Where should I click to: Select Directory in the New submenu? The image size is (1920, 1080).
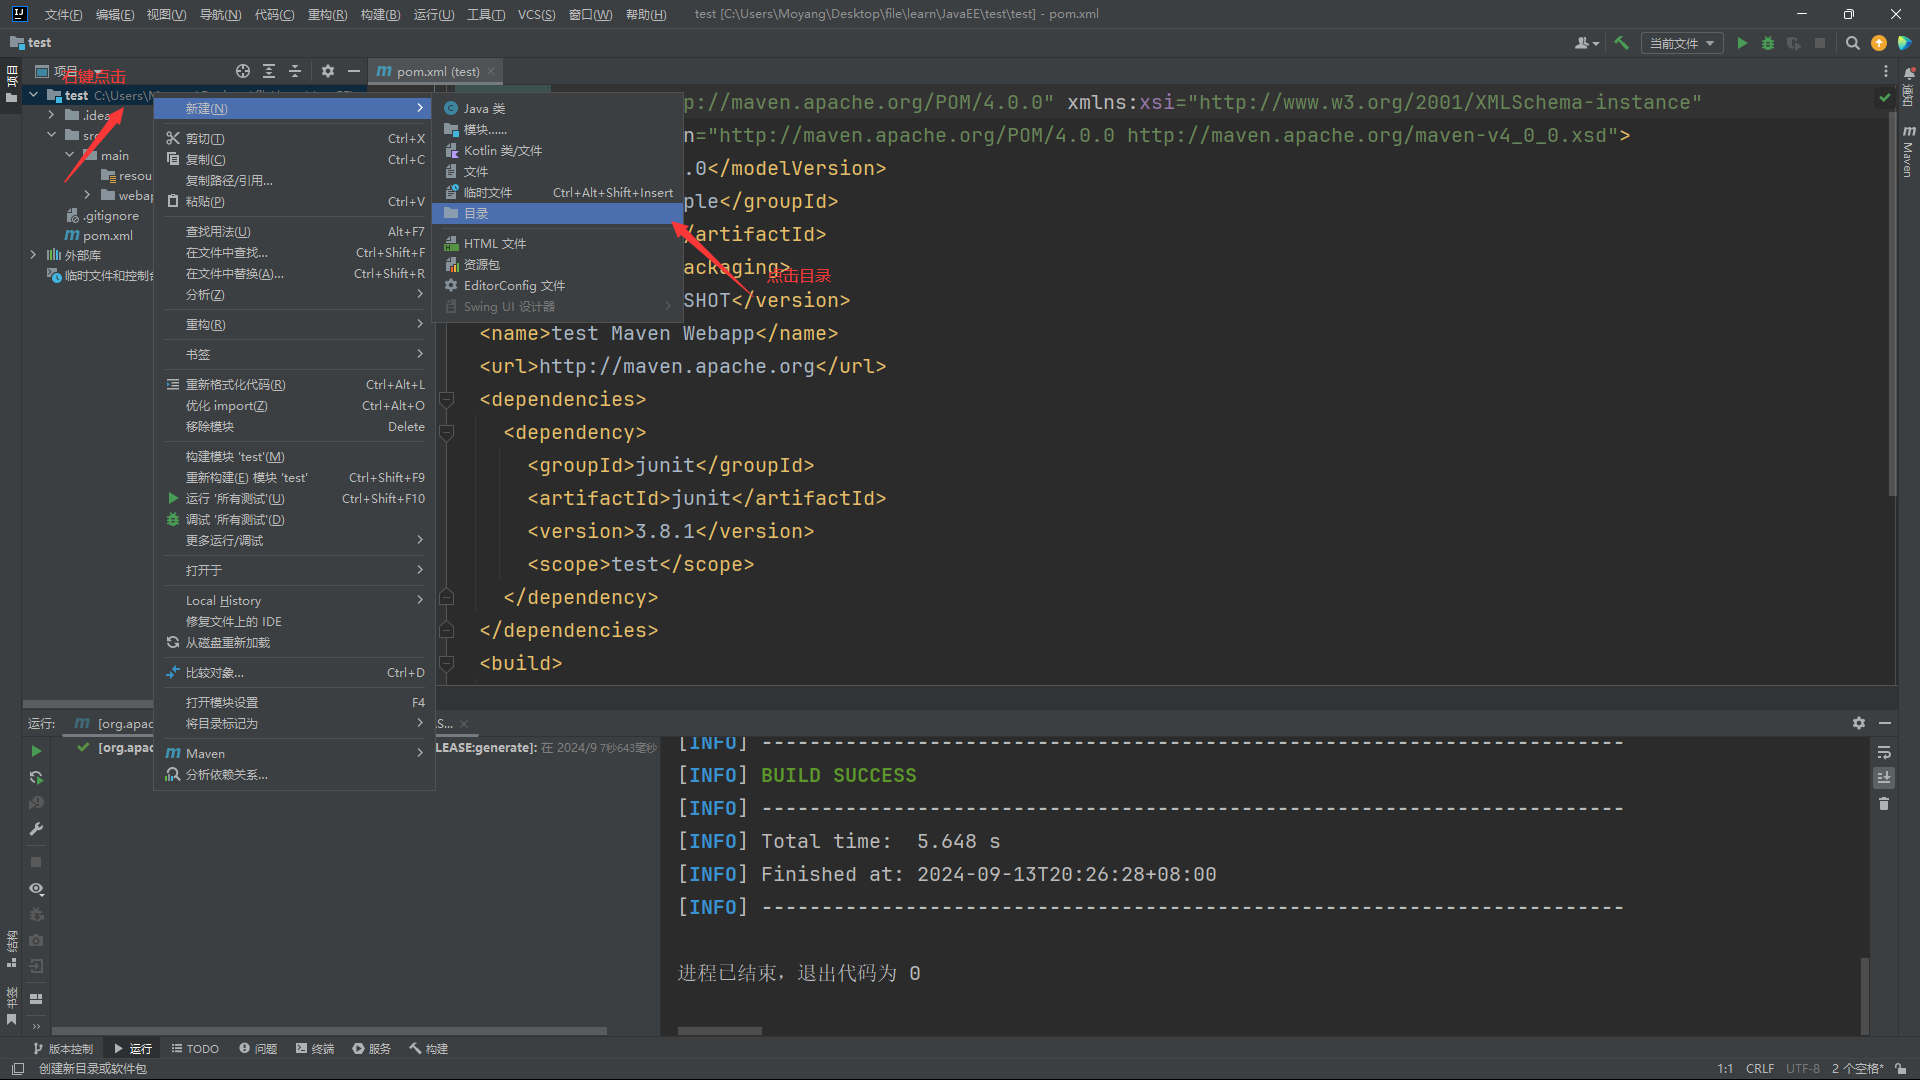click(x=557, y=214)
